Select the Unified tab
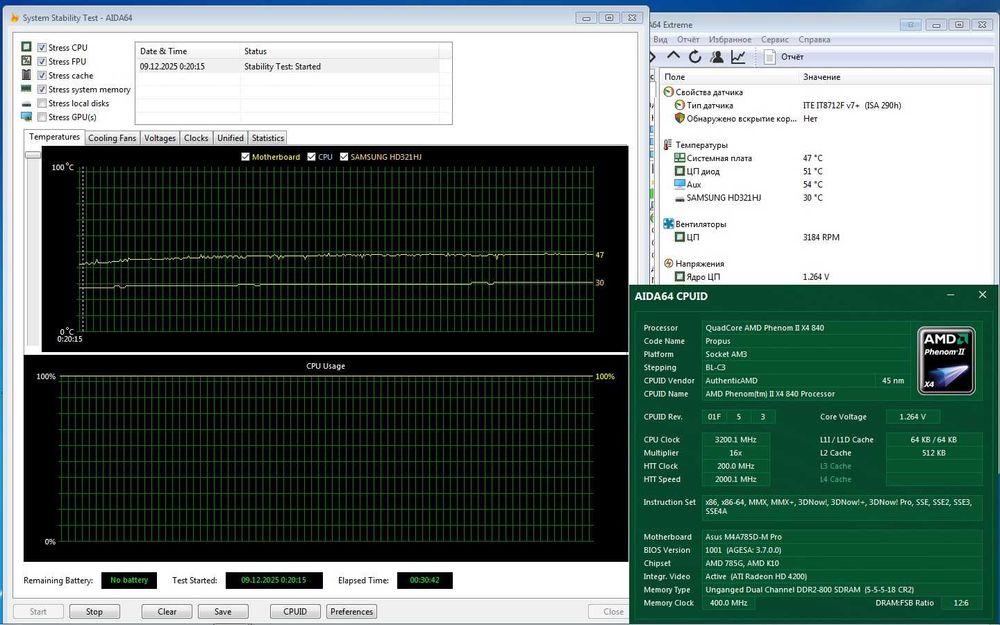 click(x=230, y=138)
